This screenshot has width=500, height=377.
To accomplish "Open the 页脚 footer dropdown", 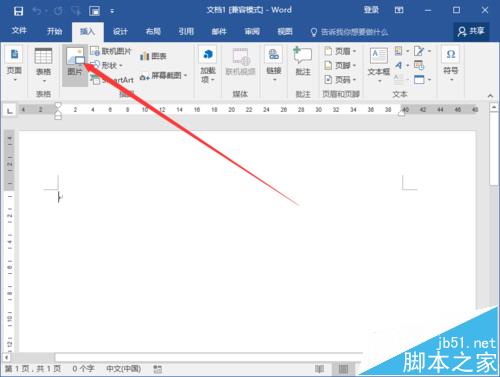I will coord(340,65).
